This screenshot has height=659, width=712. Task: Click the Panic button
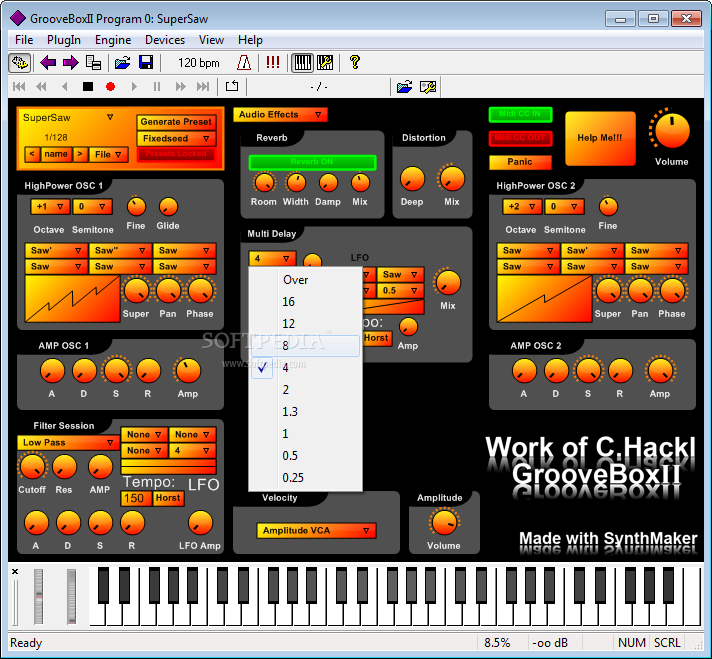pyautogui.click(x=520, y=162)
